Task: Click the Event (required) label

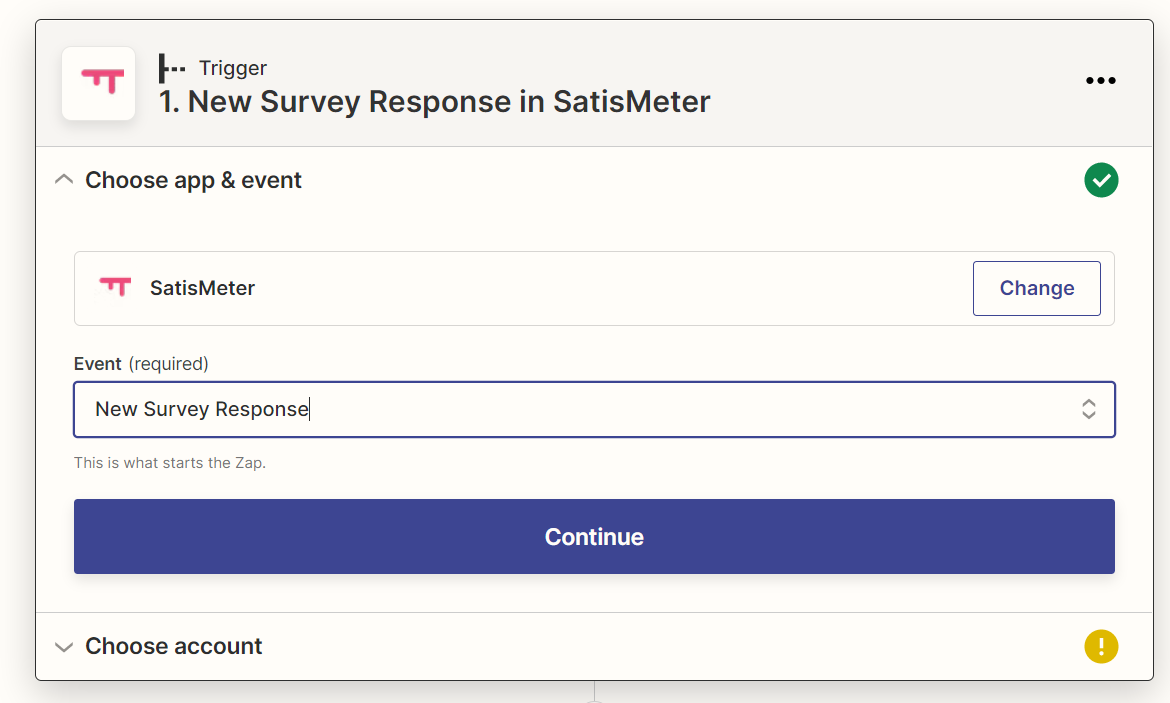Action: [x=141, y=363]
